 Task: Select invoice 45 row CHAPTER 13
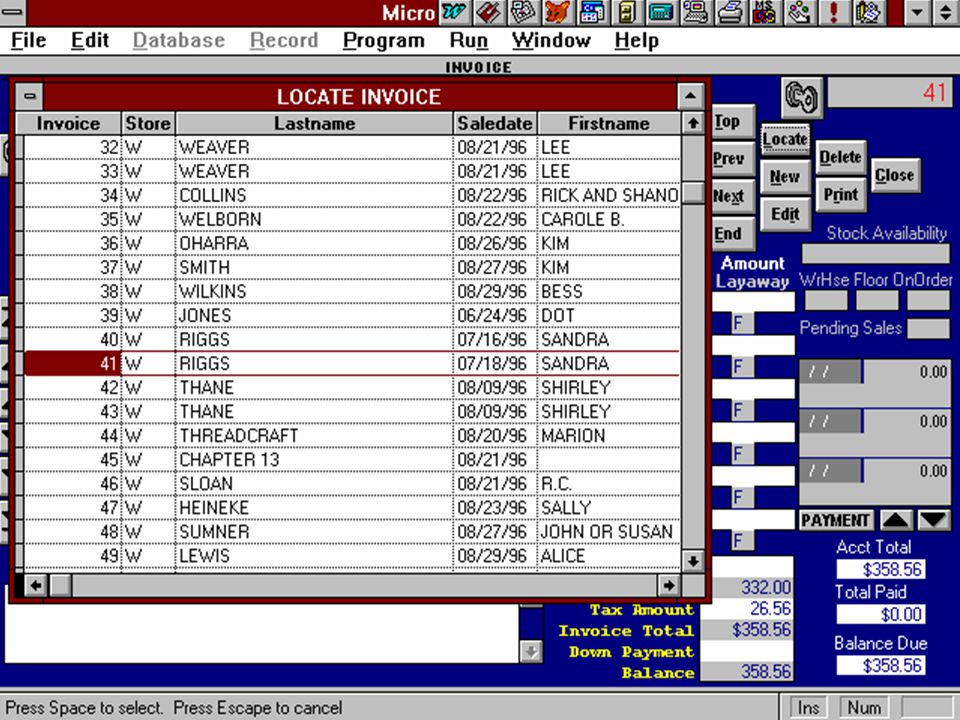click(x=352, y=460)
